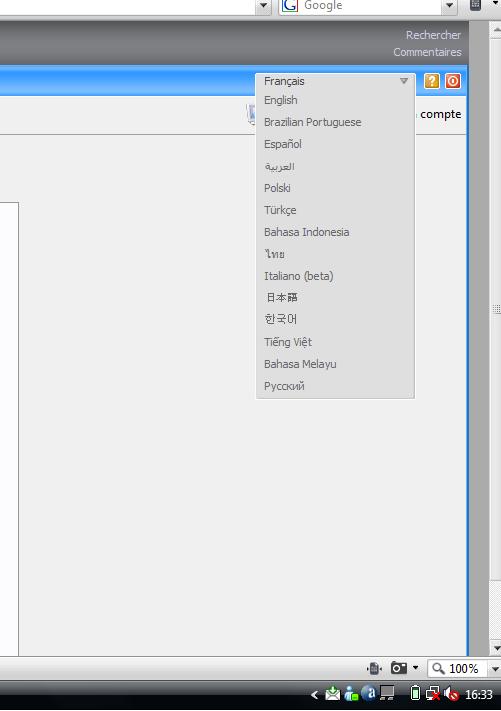Open the camera options dropdown arrow
Image resolution: width=501 pixels, height=711 pixels.
point(415,667)
